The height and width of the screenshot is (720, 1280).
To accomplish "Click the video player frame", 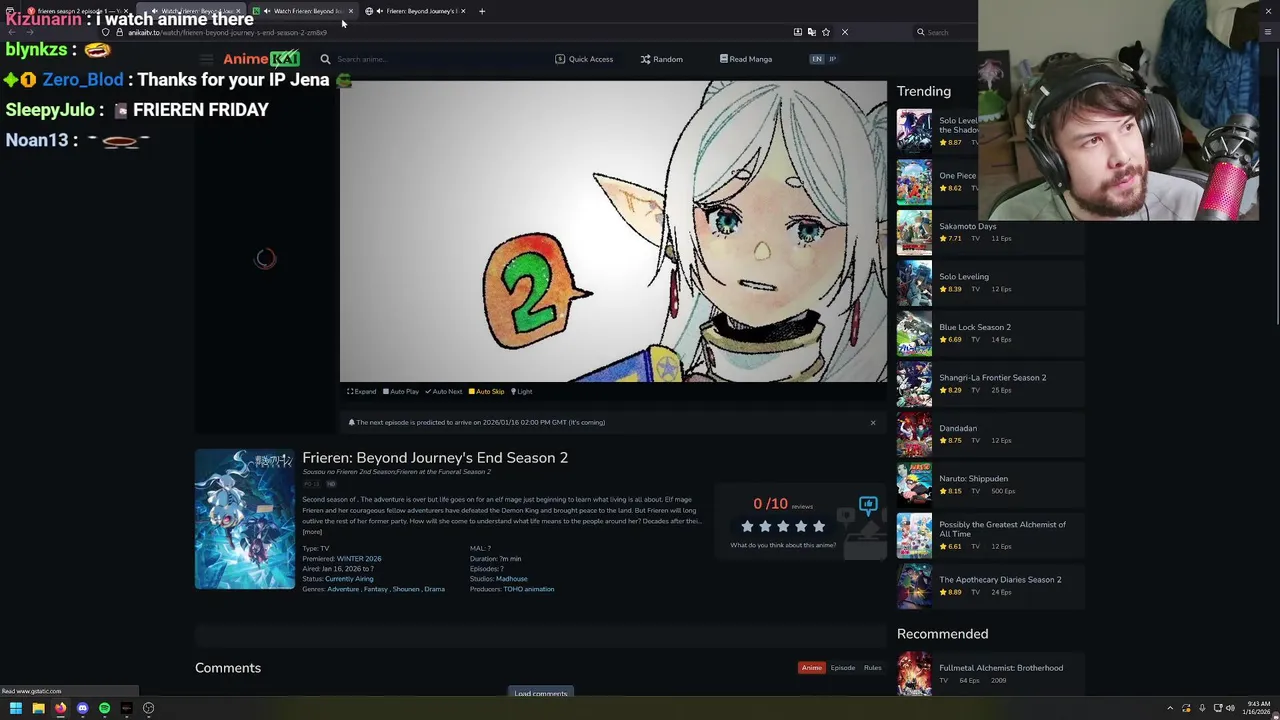I will [x=613, y=231].
